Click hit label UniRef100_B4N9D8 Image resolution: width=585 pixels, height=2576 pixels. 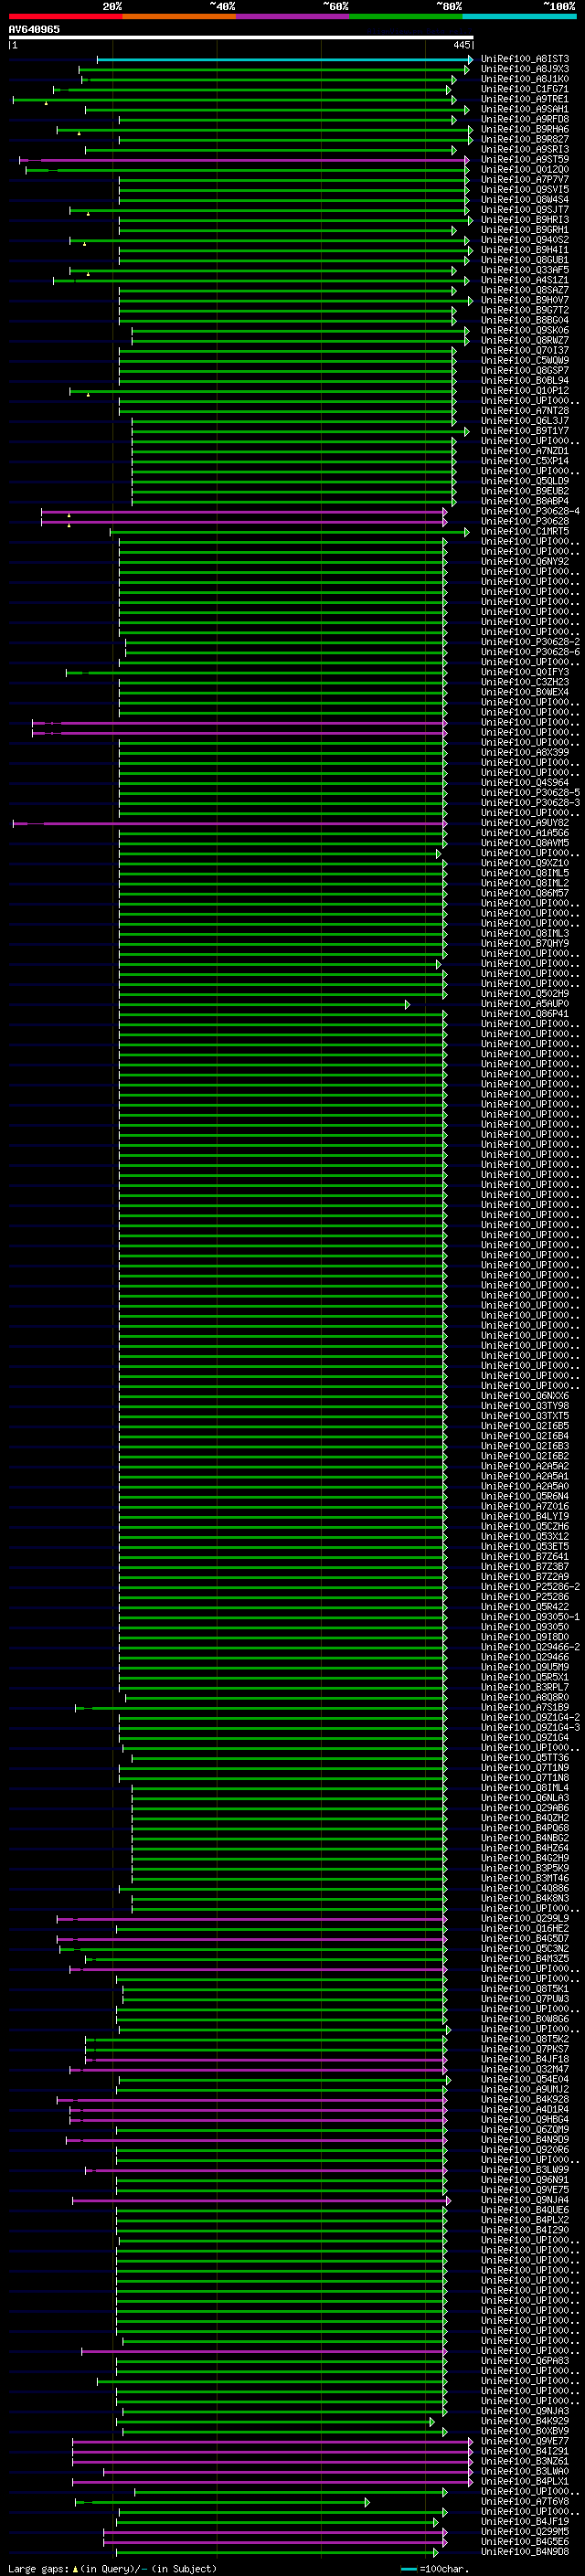pyautogui.click(x=525, y=2551)
